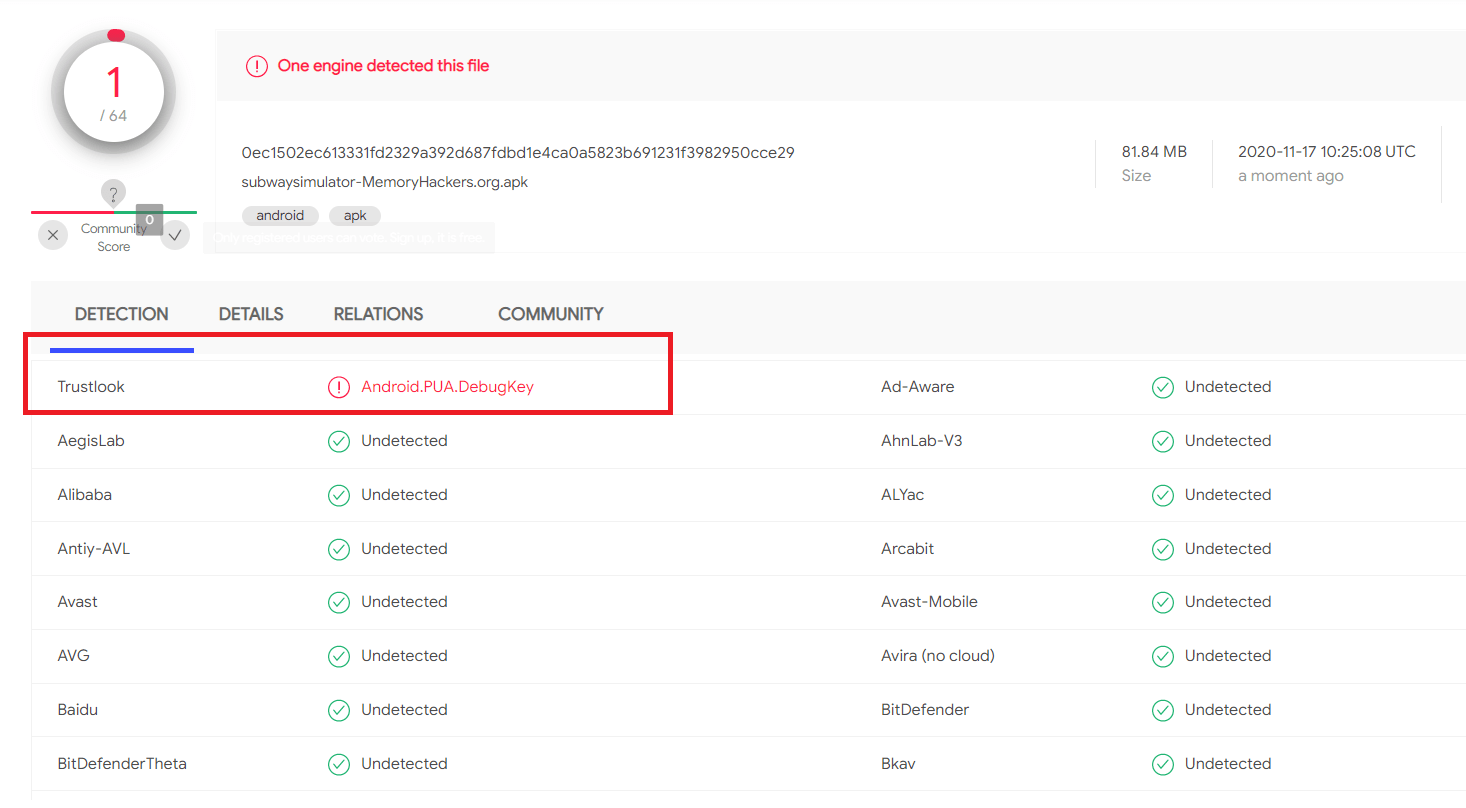Click the green check icon in Arcabit row

1163,549
